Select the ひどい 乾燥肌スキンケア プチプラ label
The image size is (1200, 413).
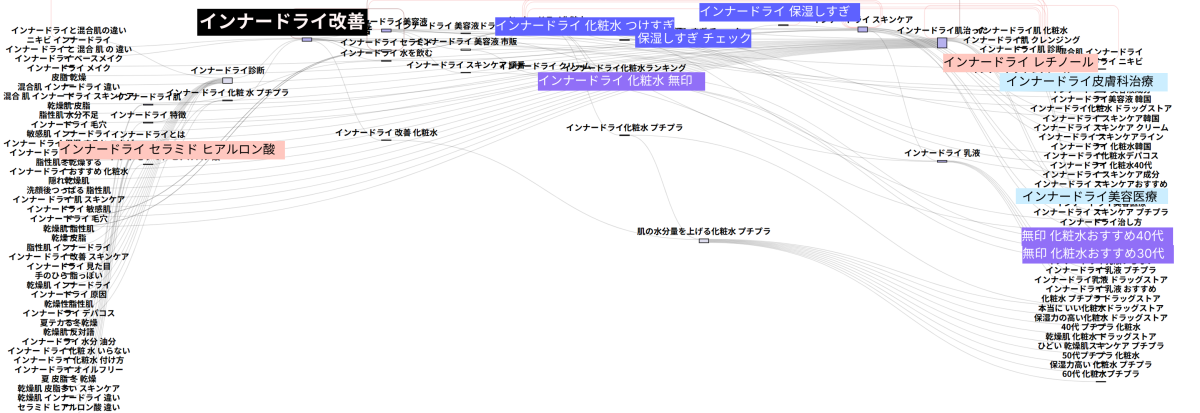coord(1100,346)
